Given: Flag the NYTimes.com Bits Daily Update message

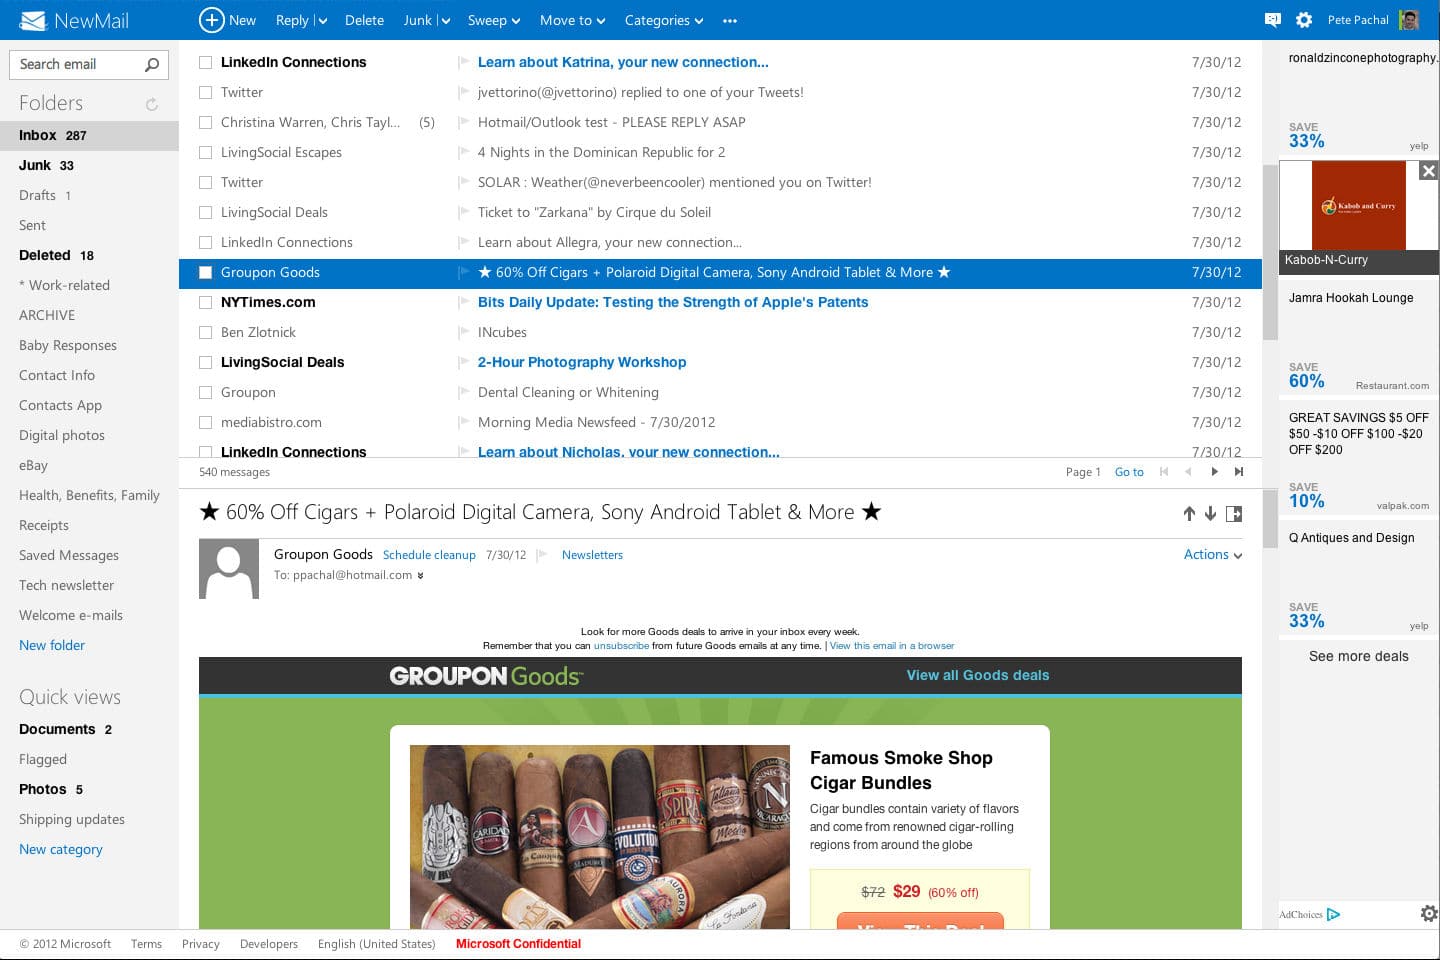Looking at the screenshot, I should (x=464, y=302).
